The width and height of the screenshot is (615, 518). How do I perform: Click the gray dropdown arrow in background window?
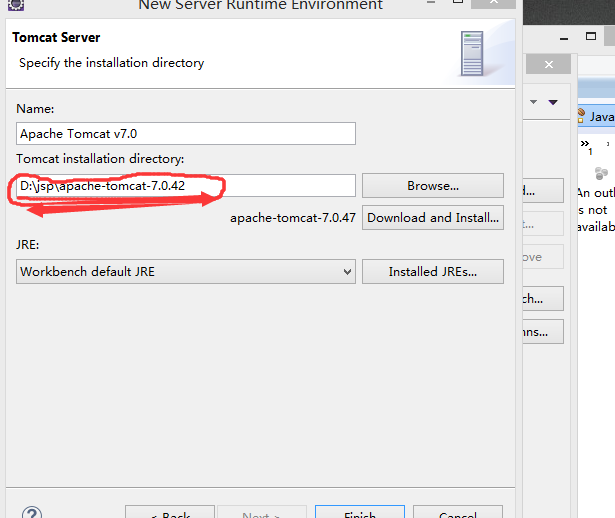533,102
